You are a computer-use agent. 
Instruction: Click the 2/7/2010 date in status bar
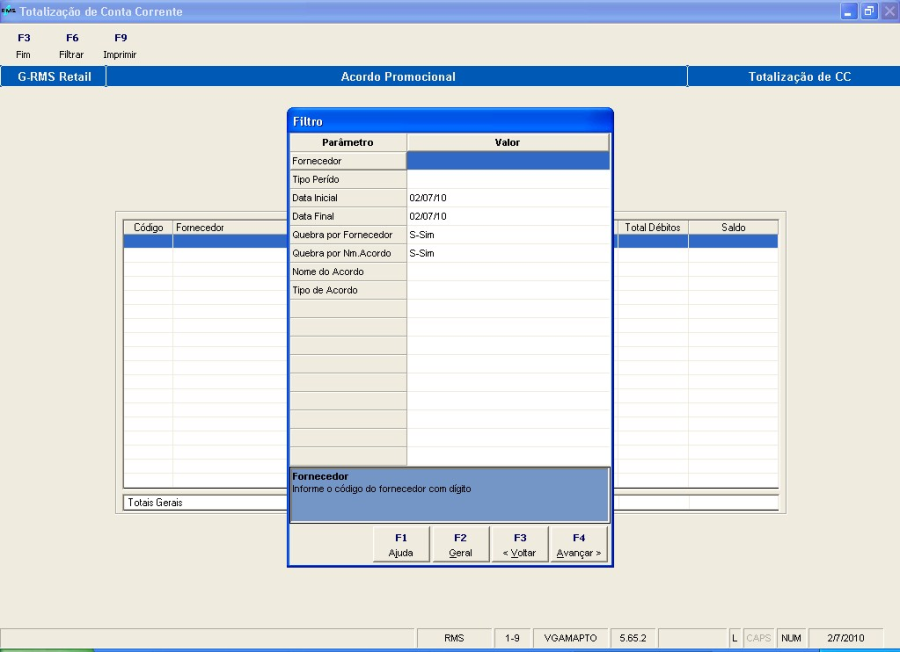coord(845,638)
